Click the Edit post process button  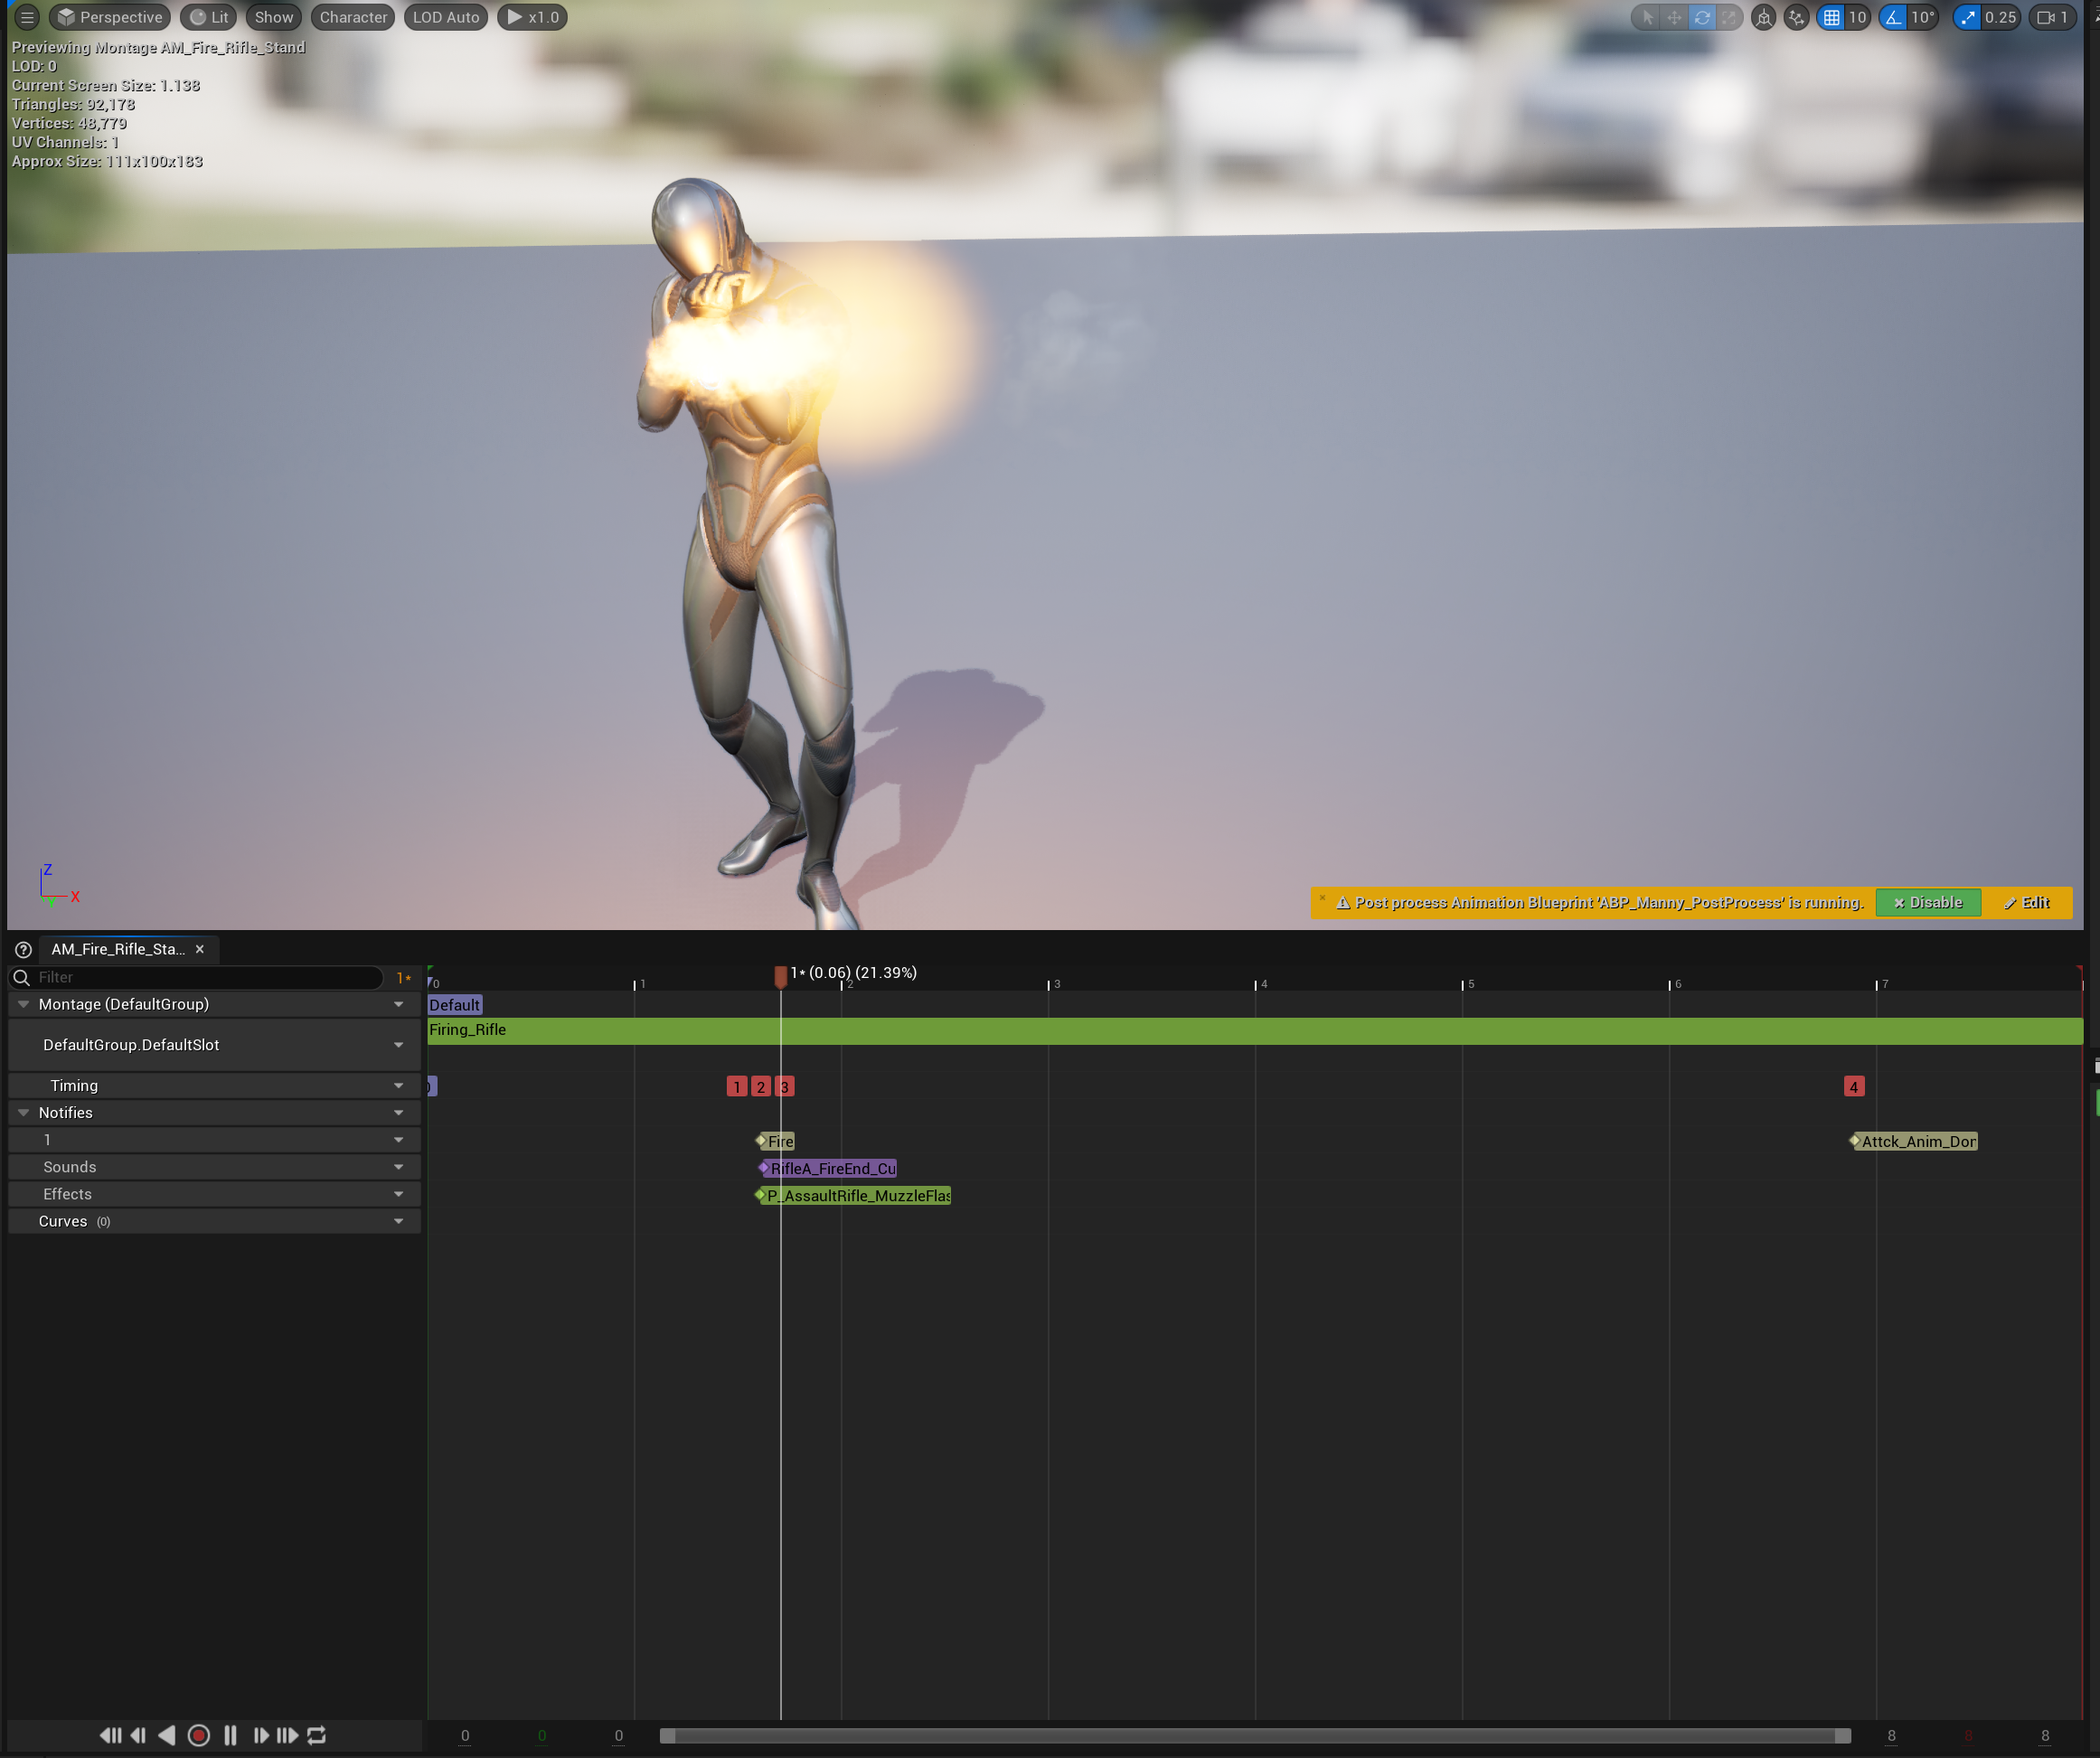[x=2027, y=902]
